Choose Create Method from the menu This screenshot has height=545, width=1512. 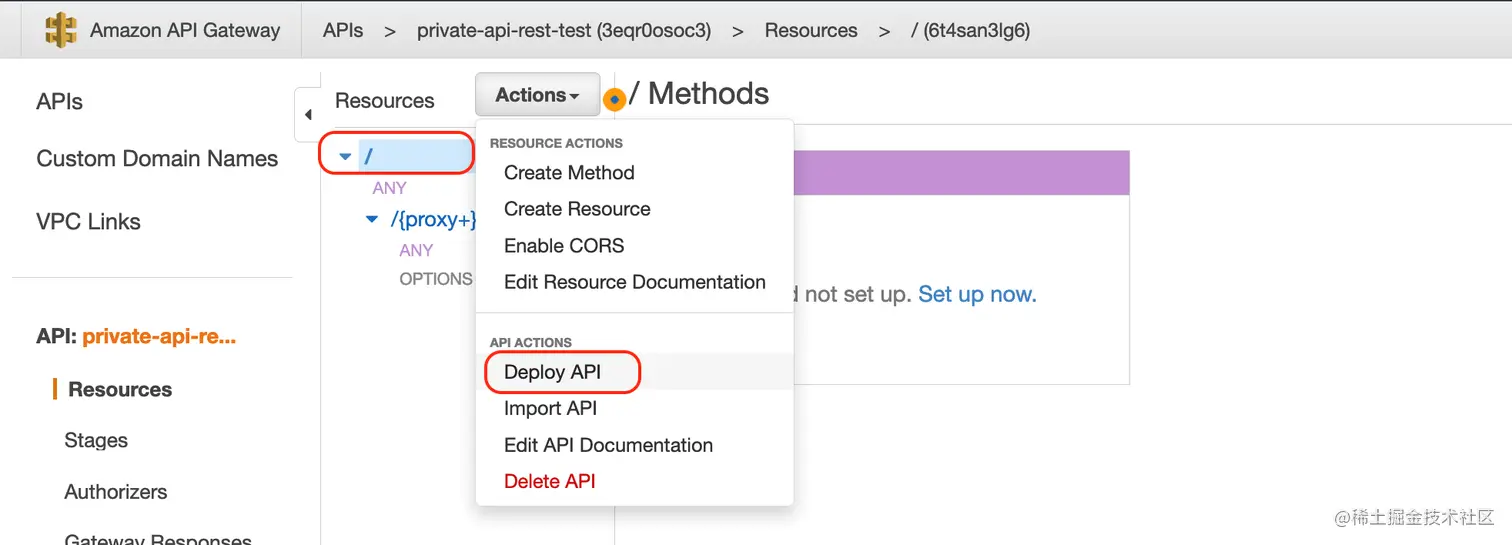(569, 173)
